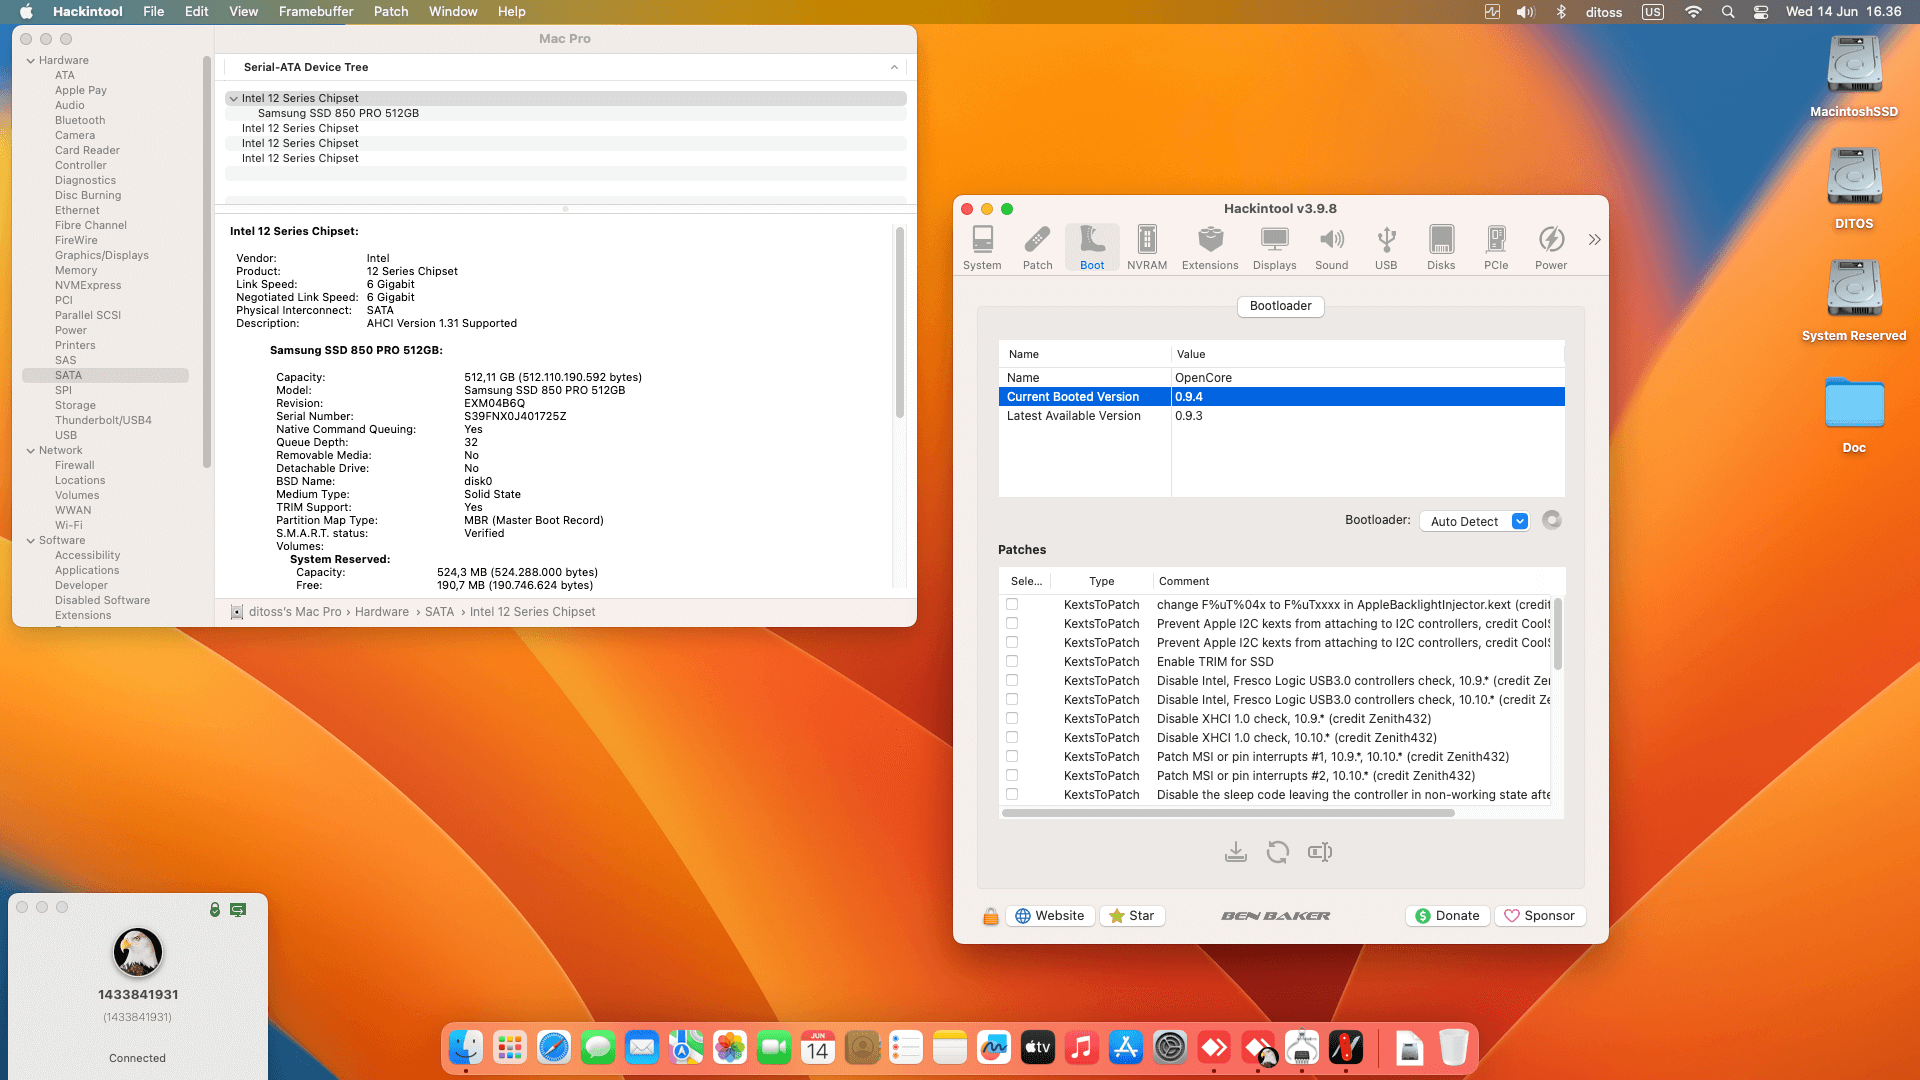This screenshot has height=1080, width=1920.
Task: Open the File menu
Action: 153,11
